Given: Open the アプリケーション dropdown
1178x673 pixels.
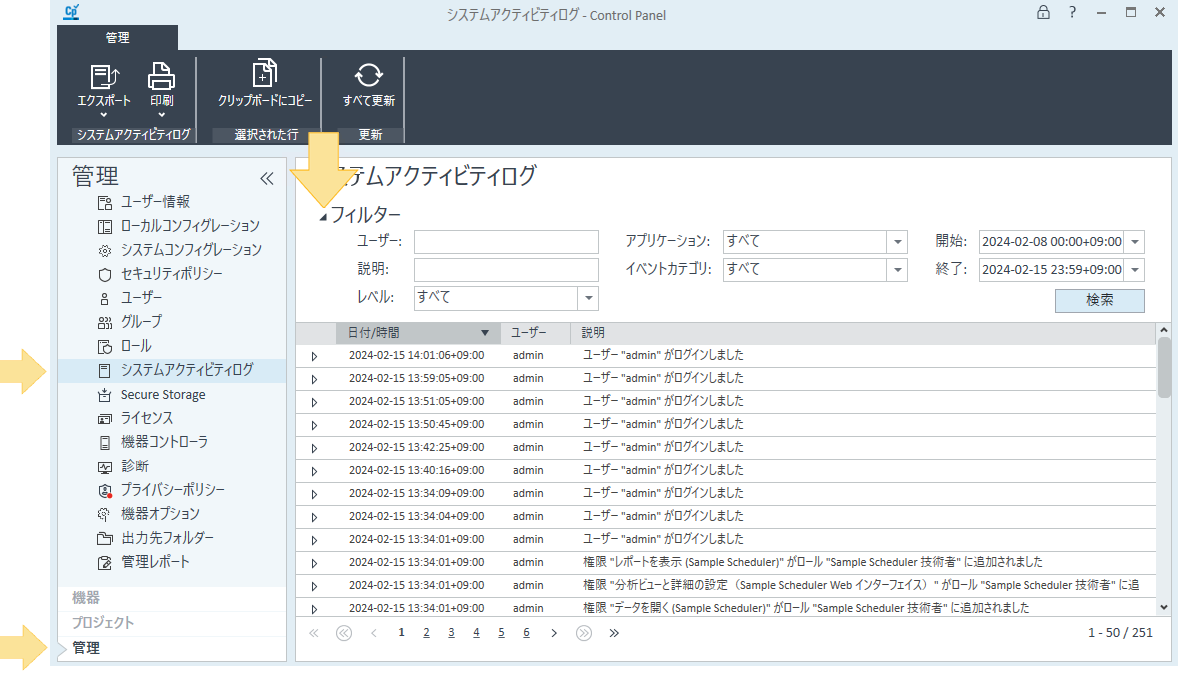Looking at the screenshot, I should [x=896, y=241].
